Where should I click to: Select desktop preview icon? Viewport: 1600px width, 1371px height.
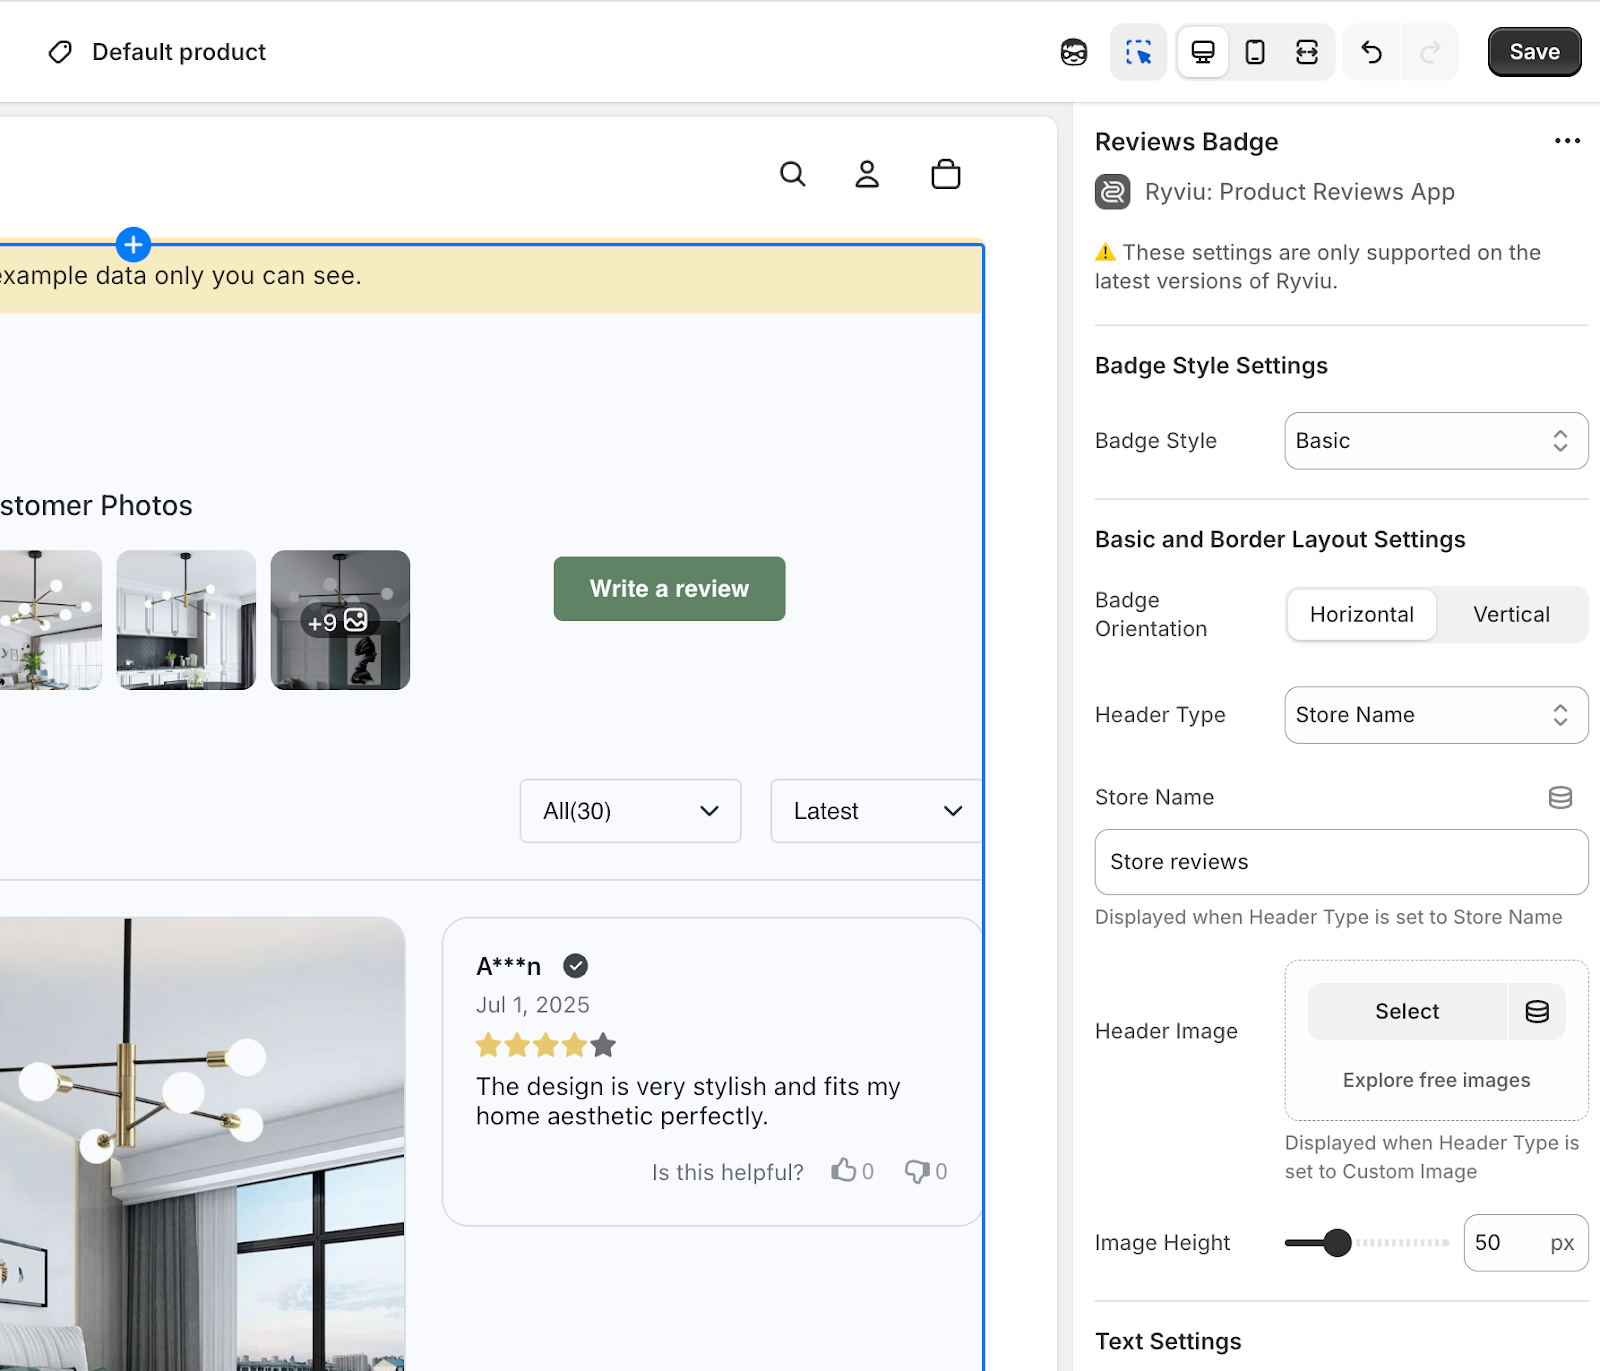(1202, 52)
